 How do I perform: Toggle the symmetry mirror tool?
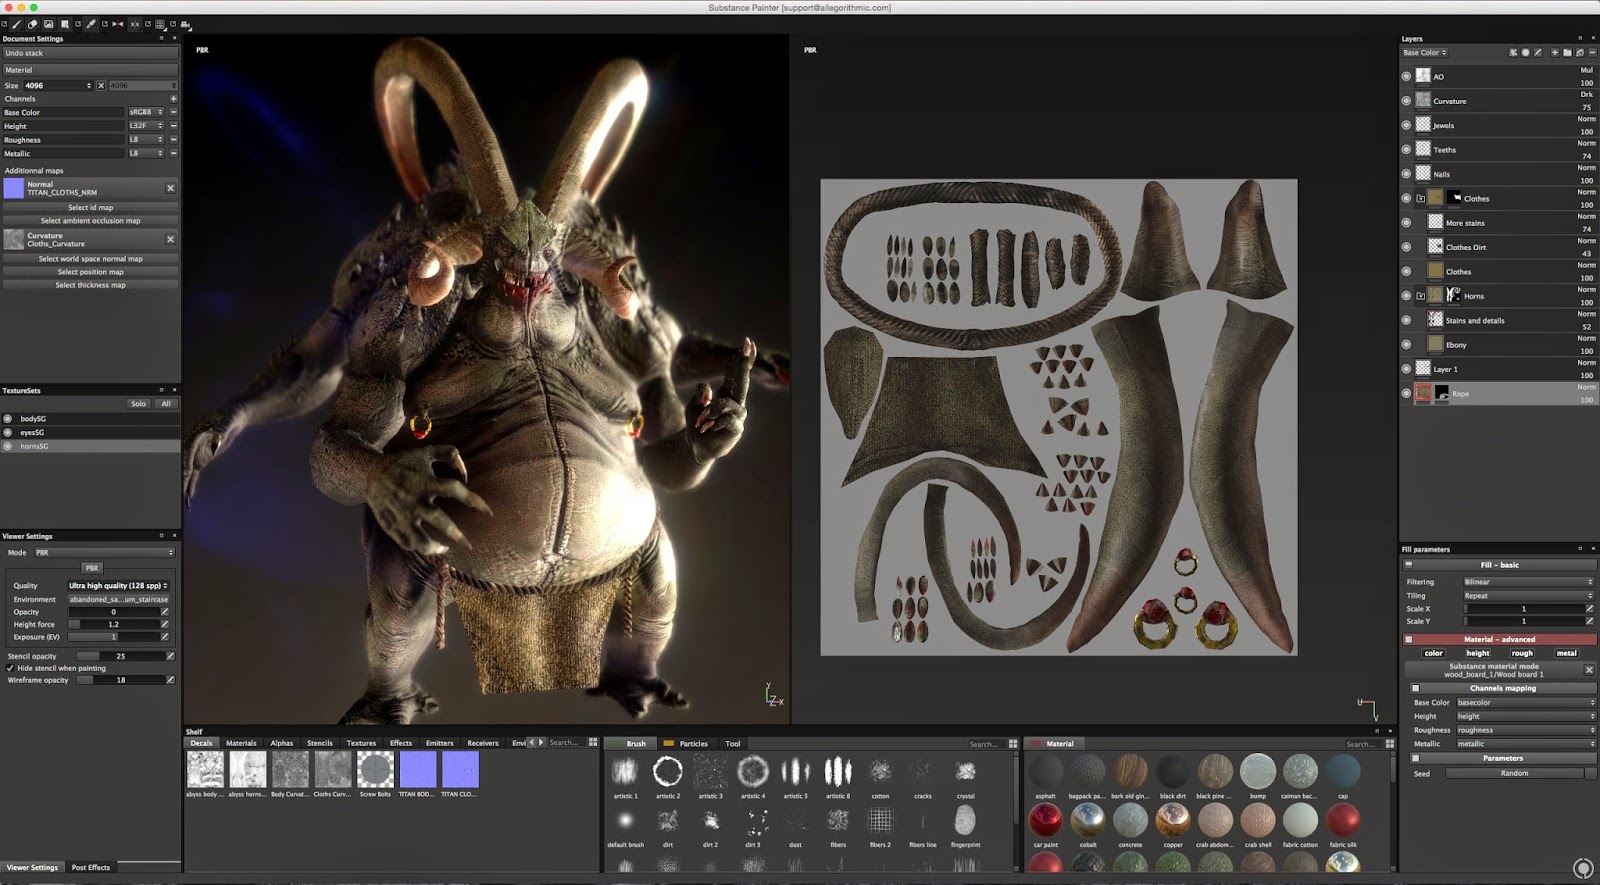(118, 24)
